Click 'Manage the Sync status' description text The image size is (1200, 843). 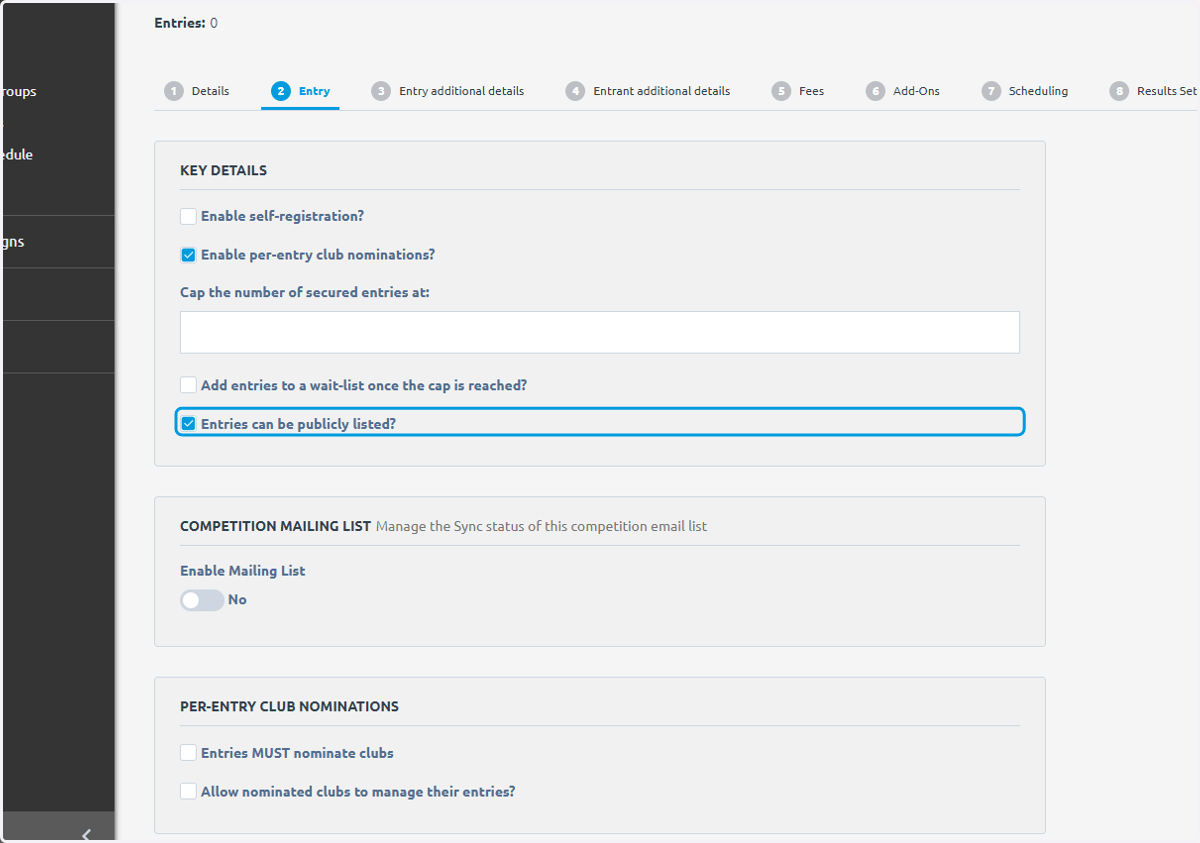click(541, 526)
